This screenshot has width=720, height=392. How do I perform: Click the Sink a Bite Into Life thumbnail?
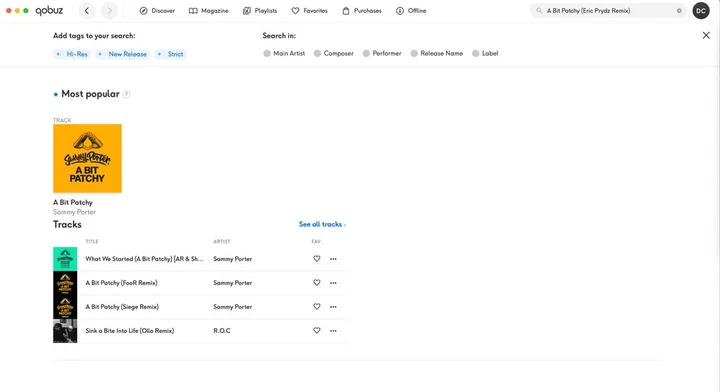click(x=65, y=330)
